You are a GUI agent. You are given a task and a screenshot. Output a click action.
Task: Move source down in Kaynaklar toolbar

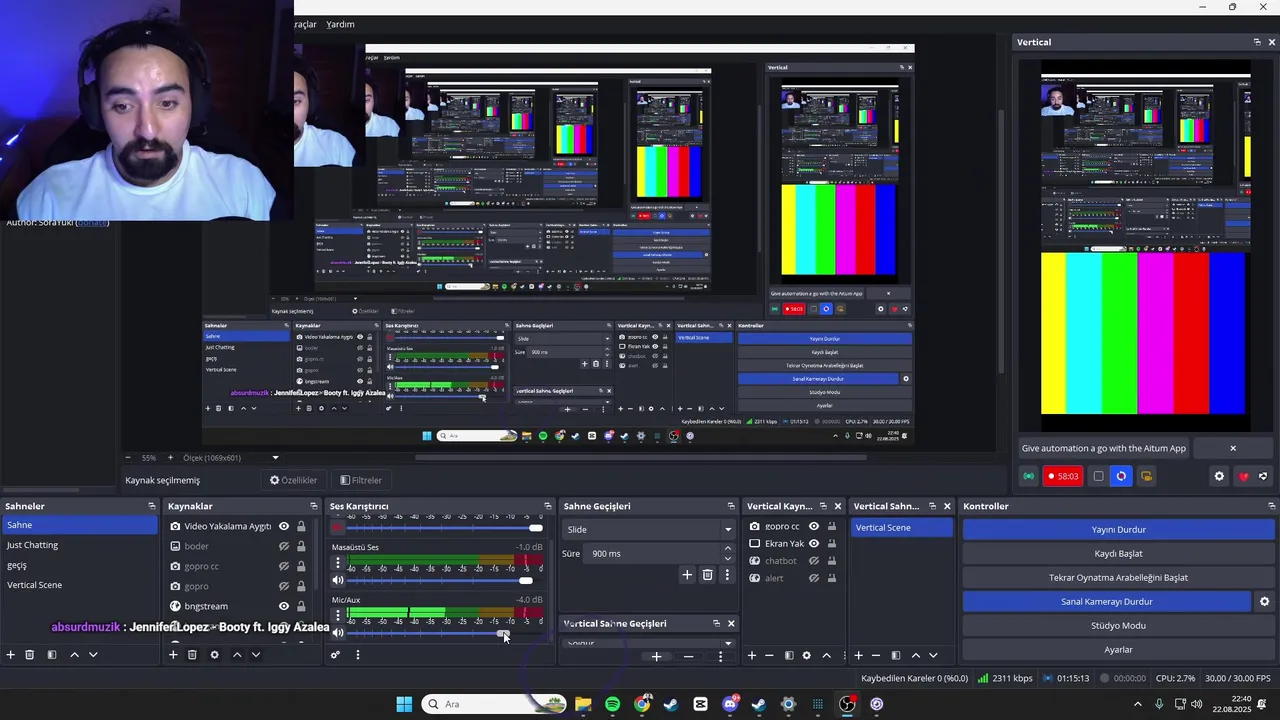(x=256, y=655)
